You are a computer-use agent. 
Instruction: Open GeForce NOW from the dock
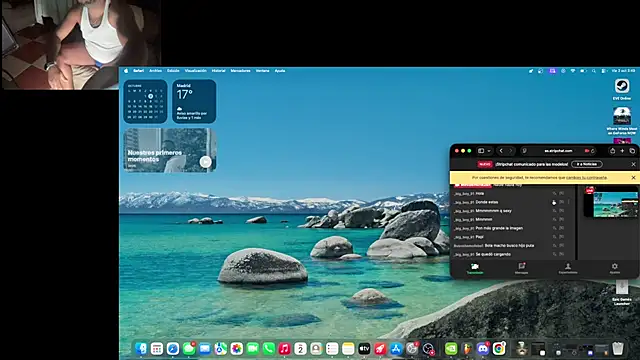click(451, 349)
